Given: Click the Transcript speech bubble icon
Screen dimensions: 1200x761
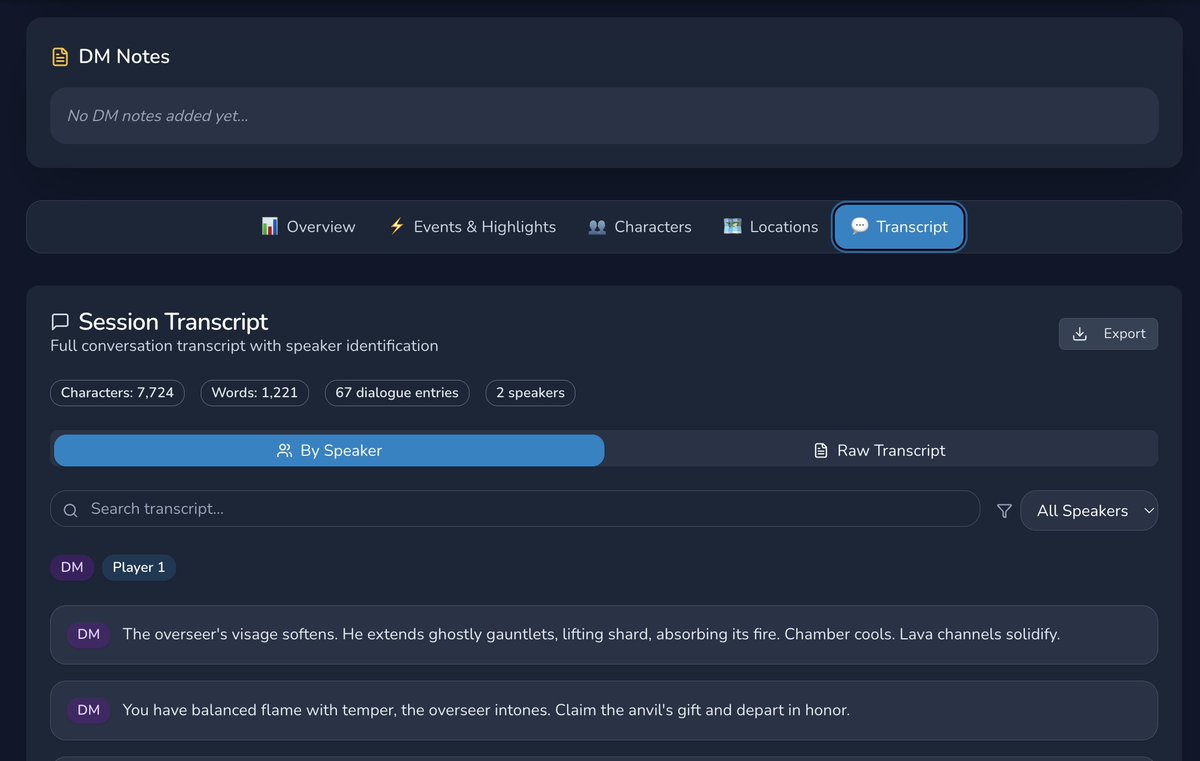Looking at the screenshot, I should click(x=860, y=226).
